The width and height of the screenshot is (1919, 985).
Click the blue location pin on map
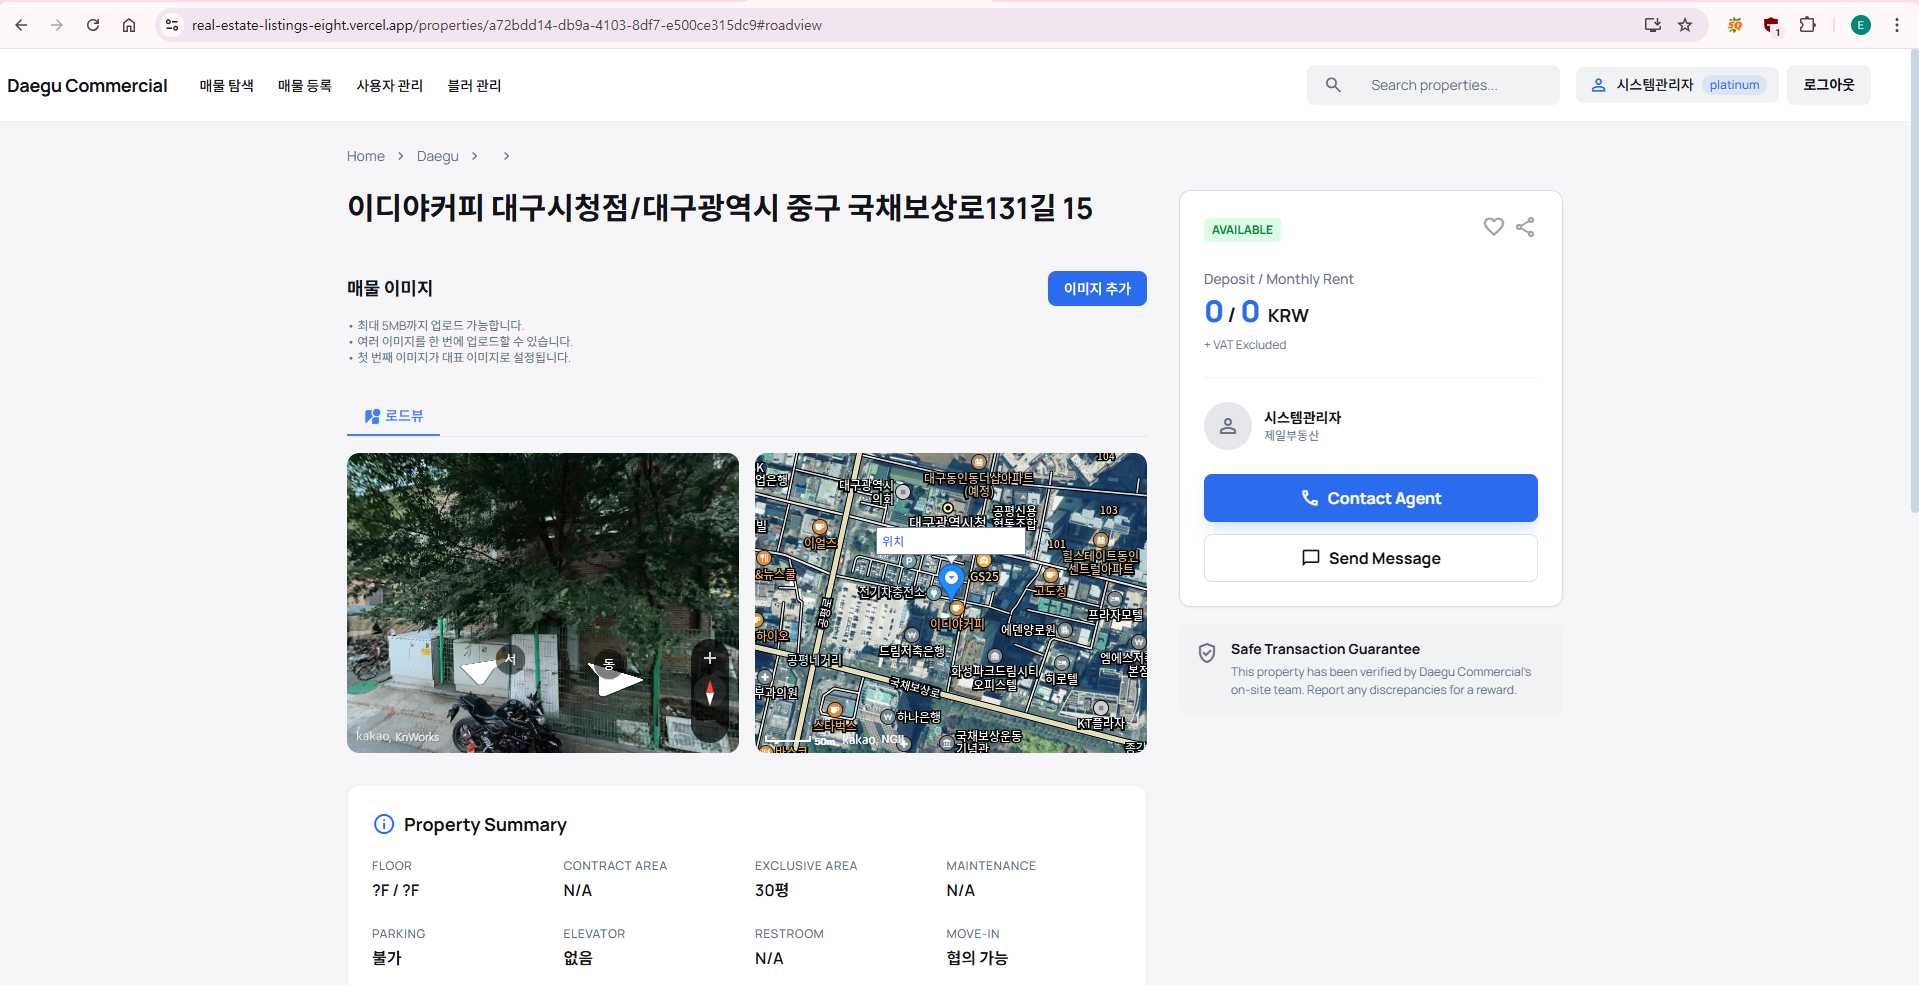point(951,579)
